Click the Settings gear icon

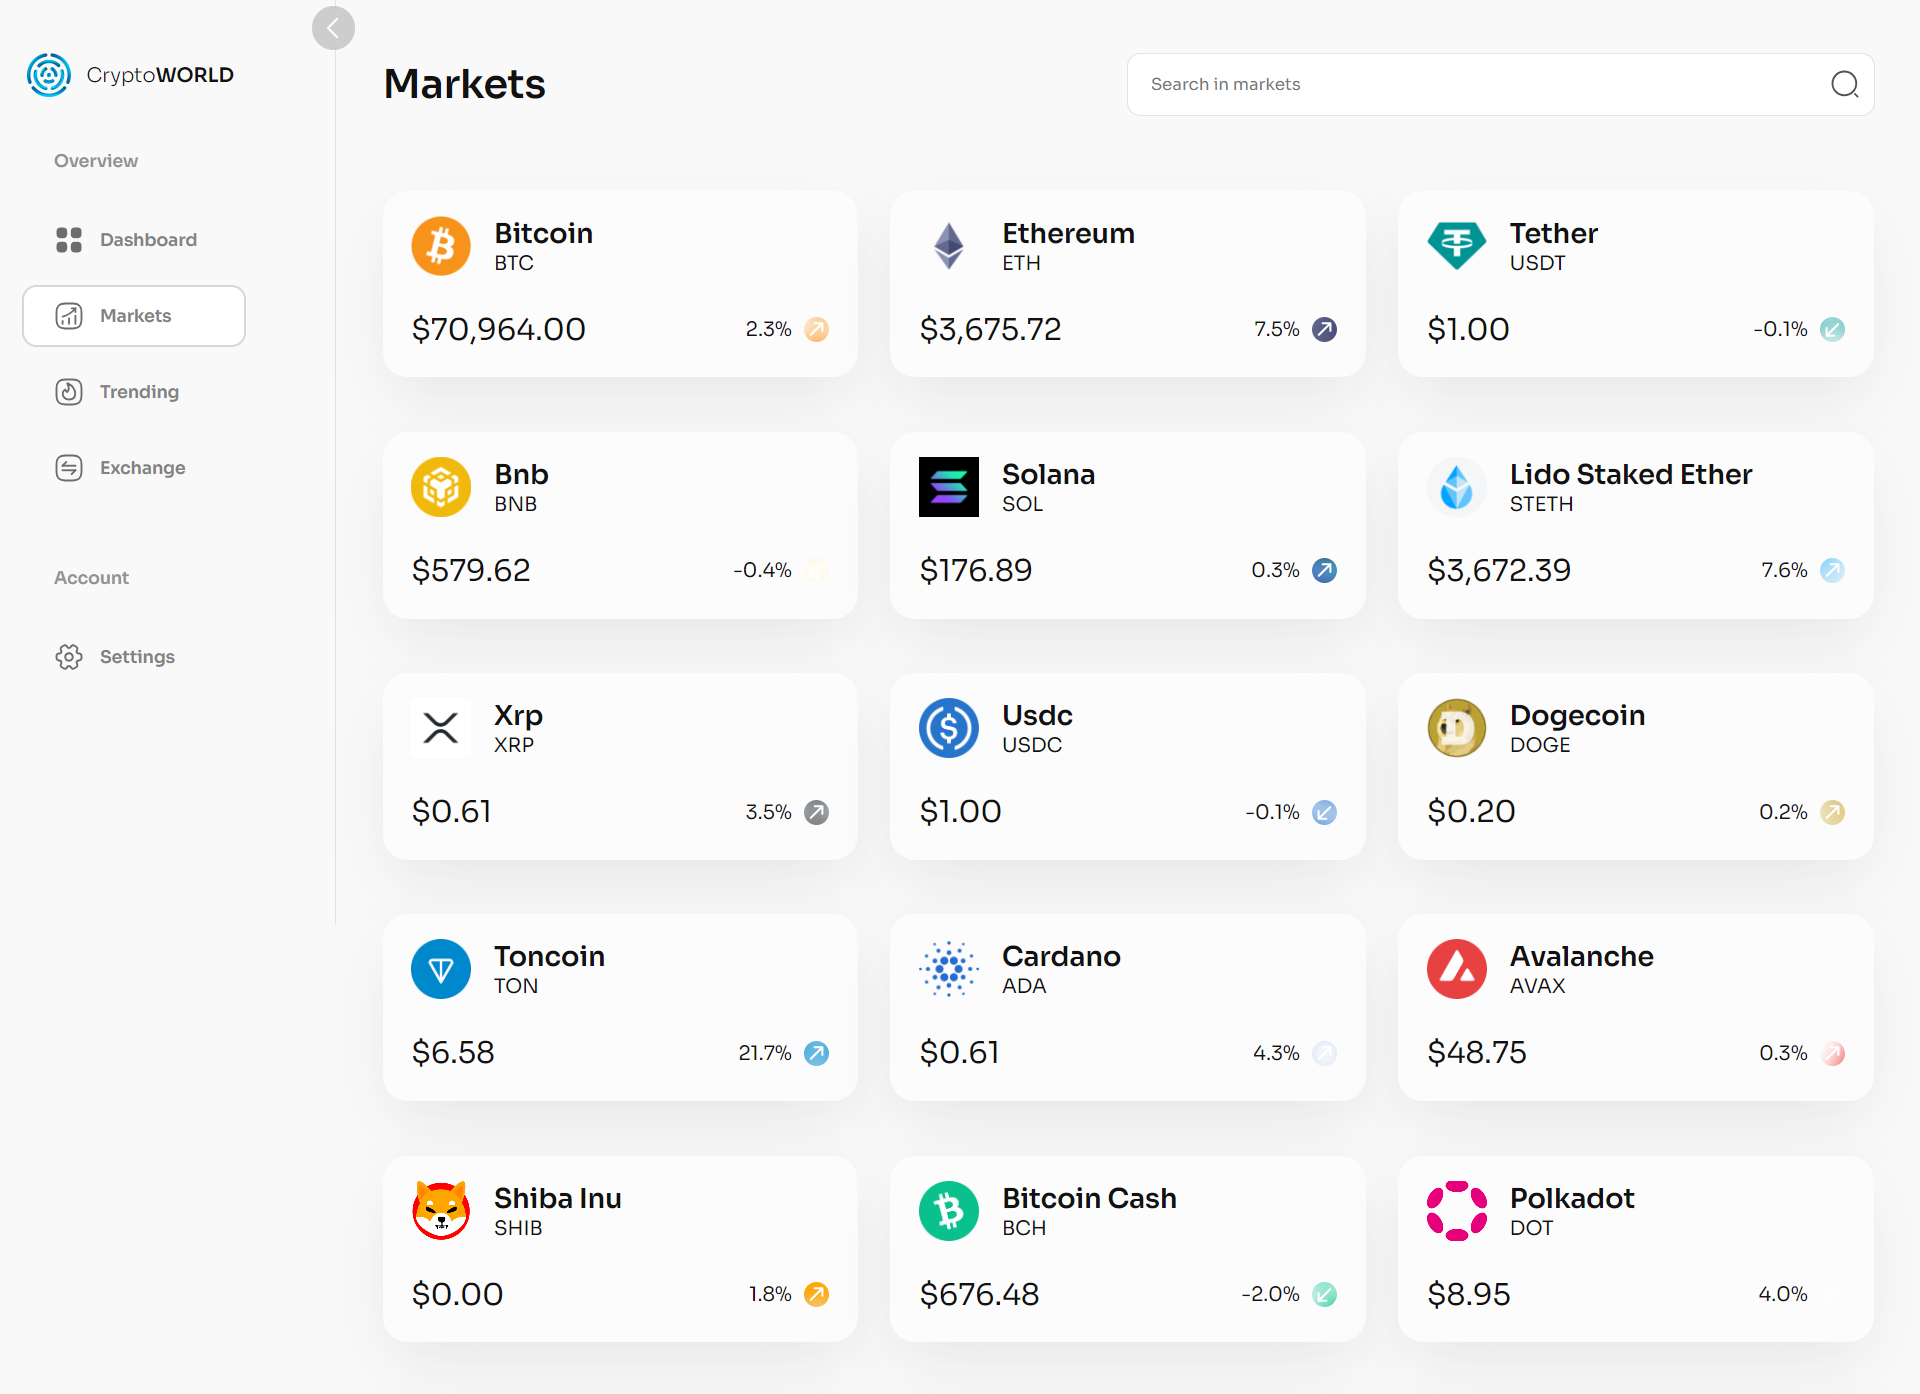69,657
